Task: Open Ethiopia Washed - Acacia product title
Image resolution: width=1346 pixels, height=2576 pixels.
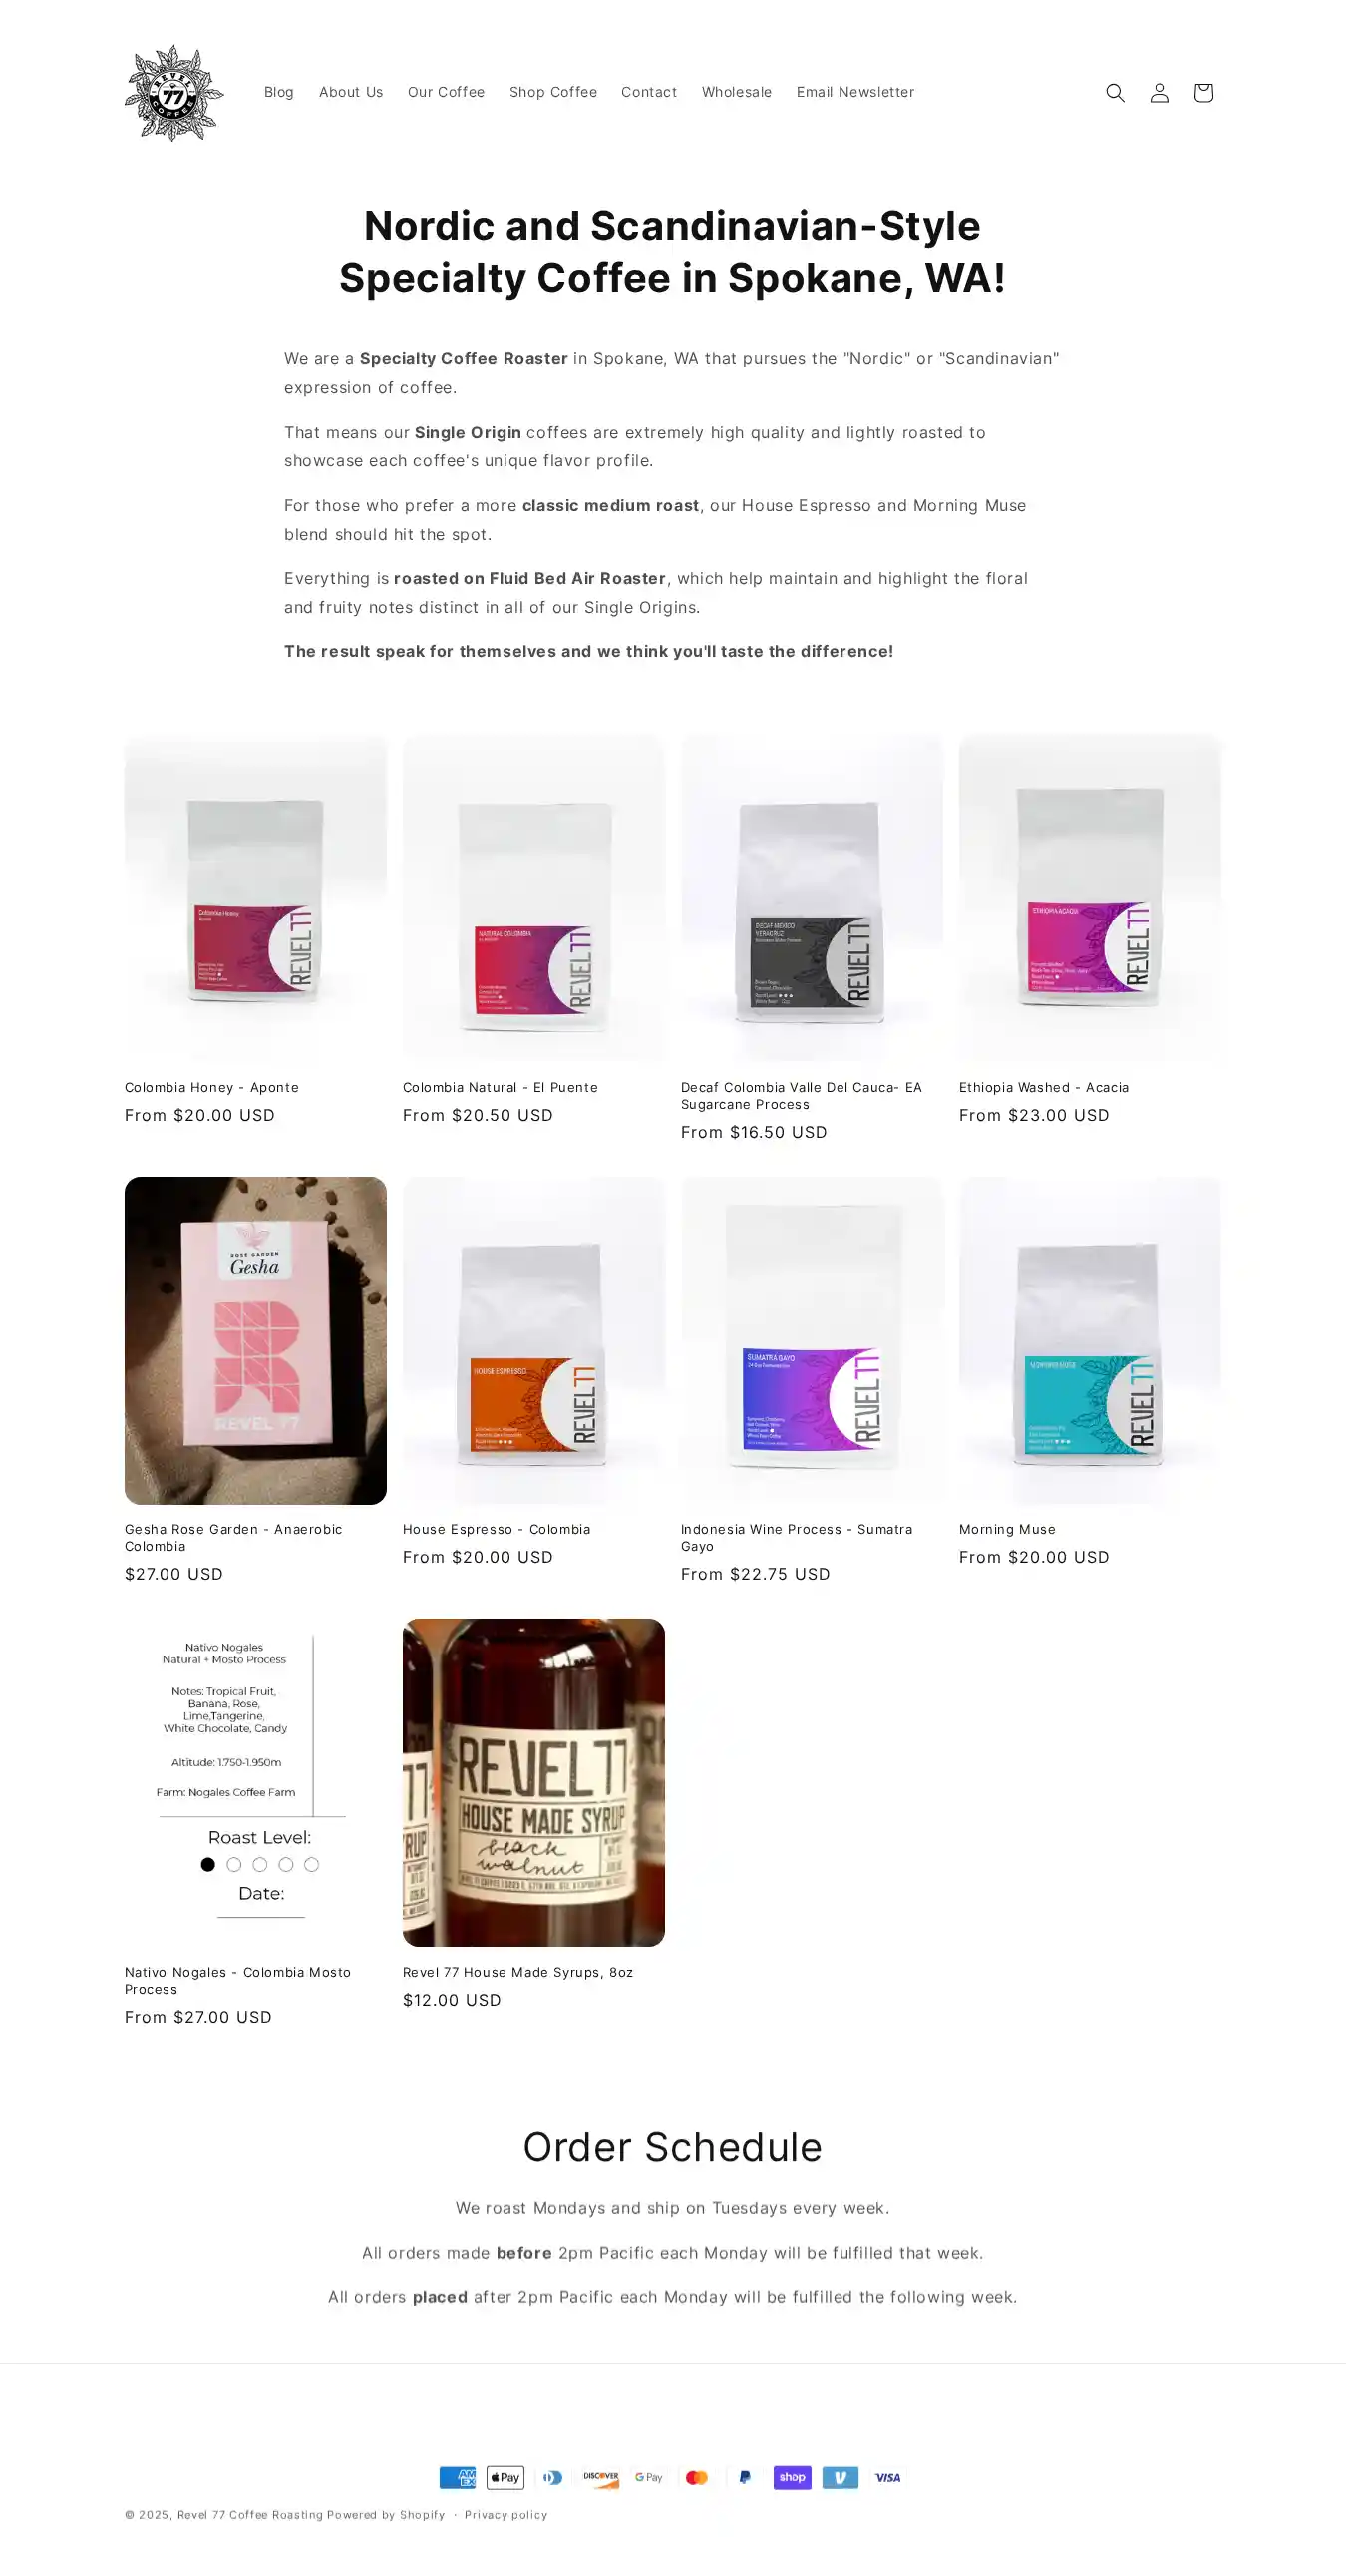Action: [x=1044, y=1087]
